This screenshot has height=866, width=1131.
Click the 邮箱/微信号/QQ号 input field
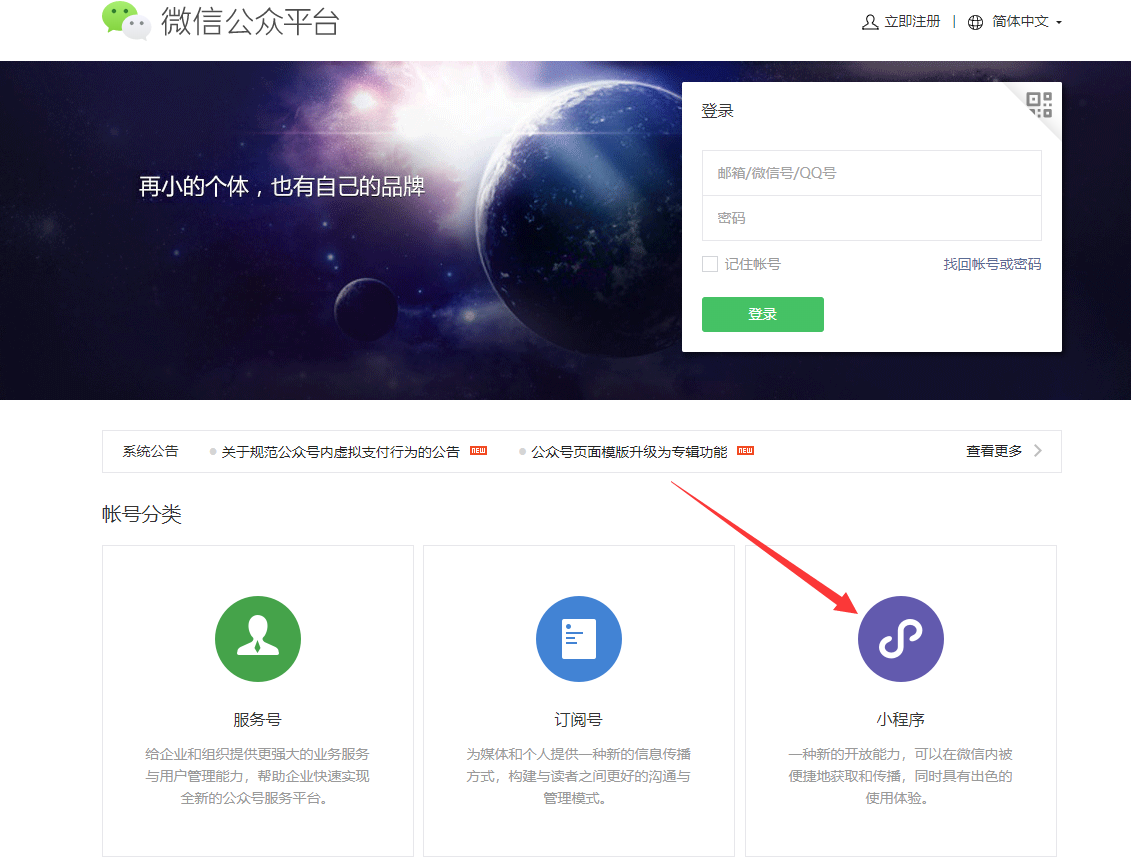[871, 173]
